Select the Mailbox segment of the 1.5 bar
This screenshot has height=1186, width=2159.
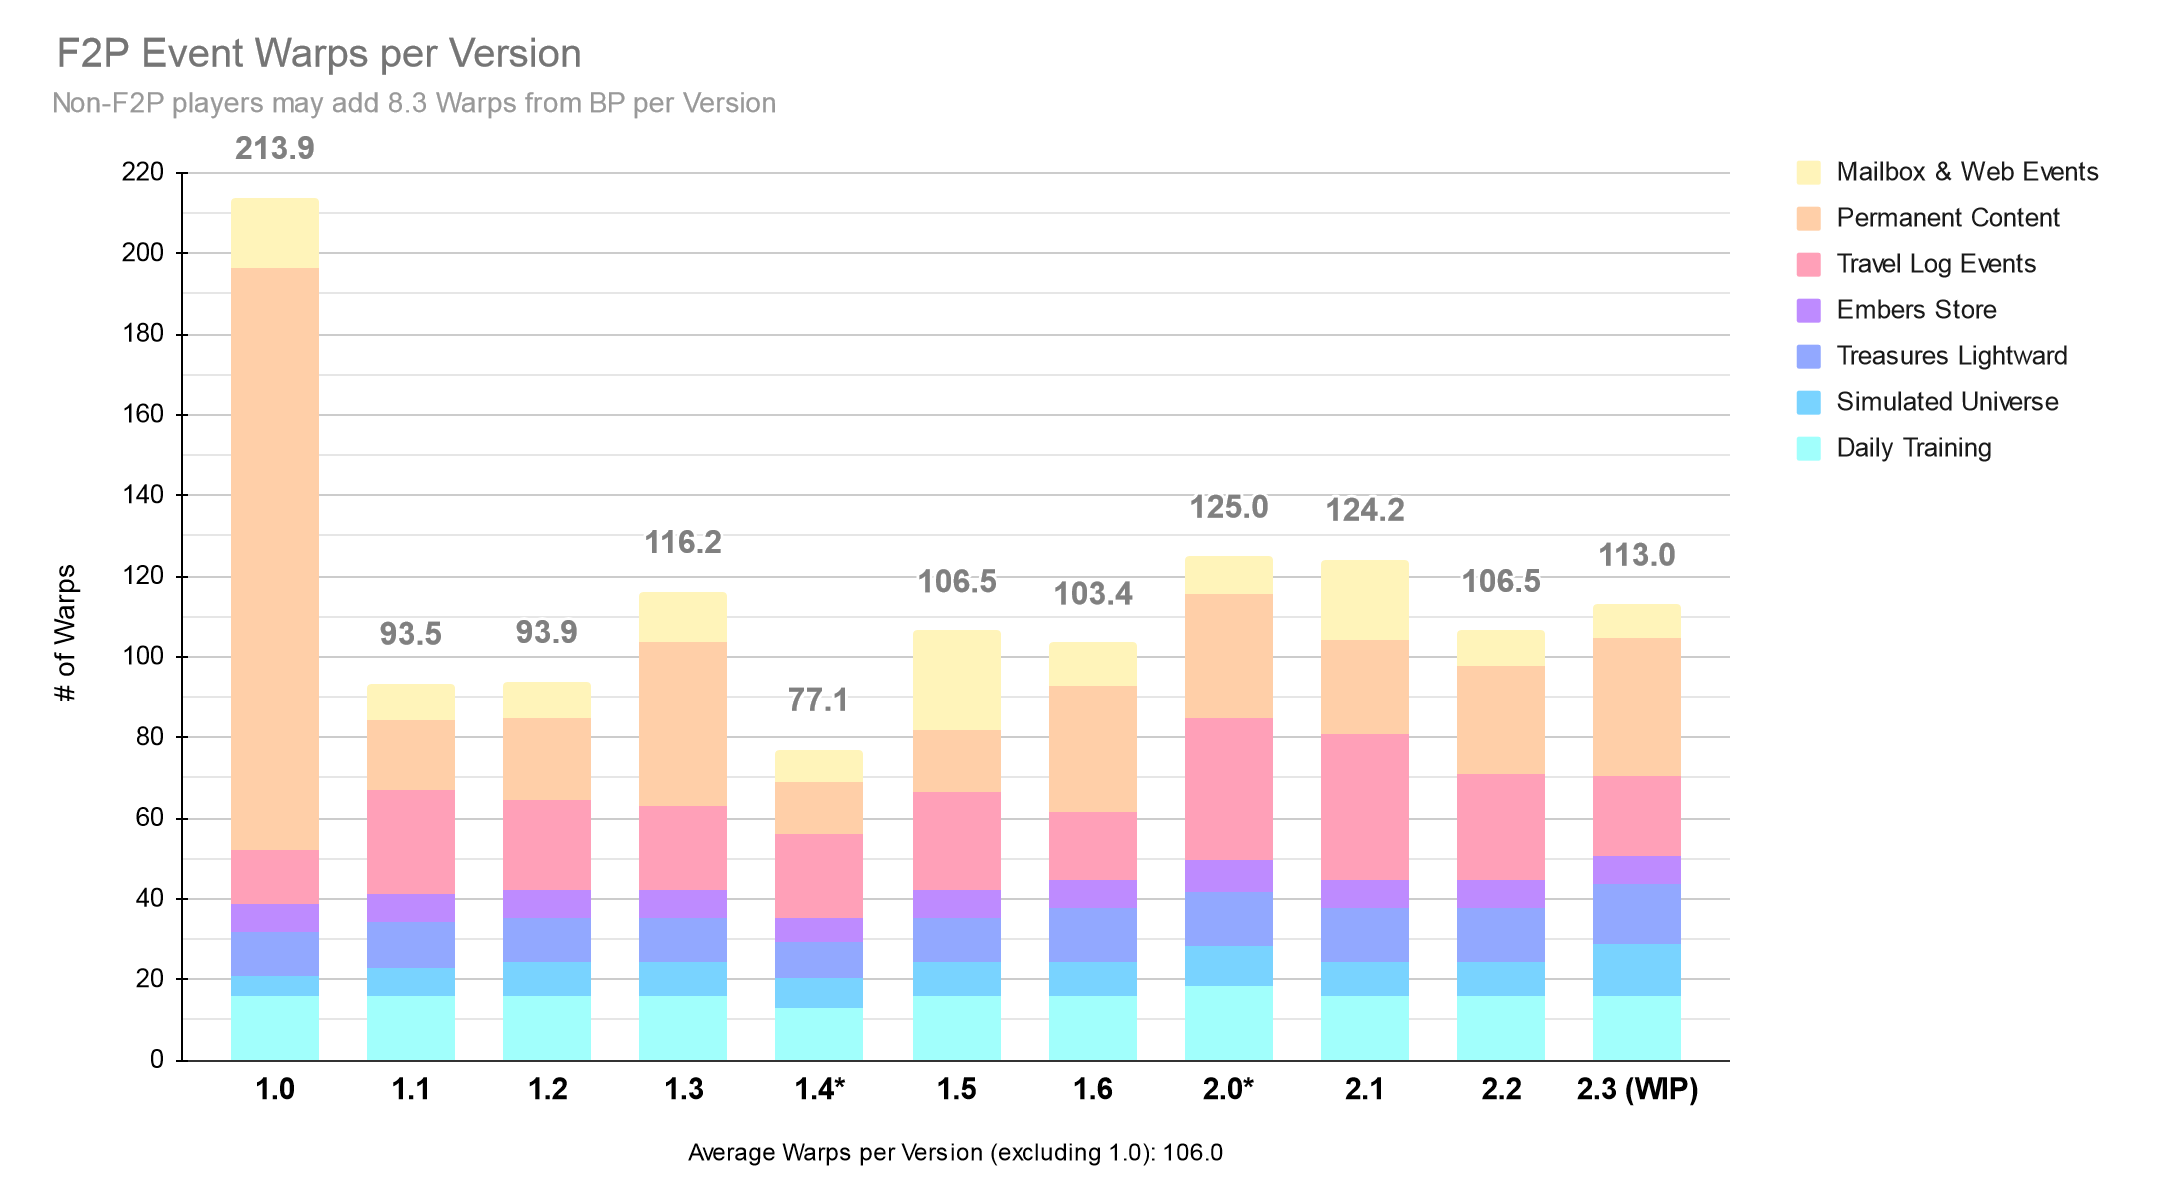click(x=956, y=680)
